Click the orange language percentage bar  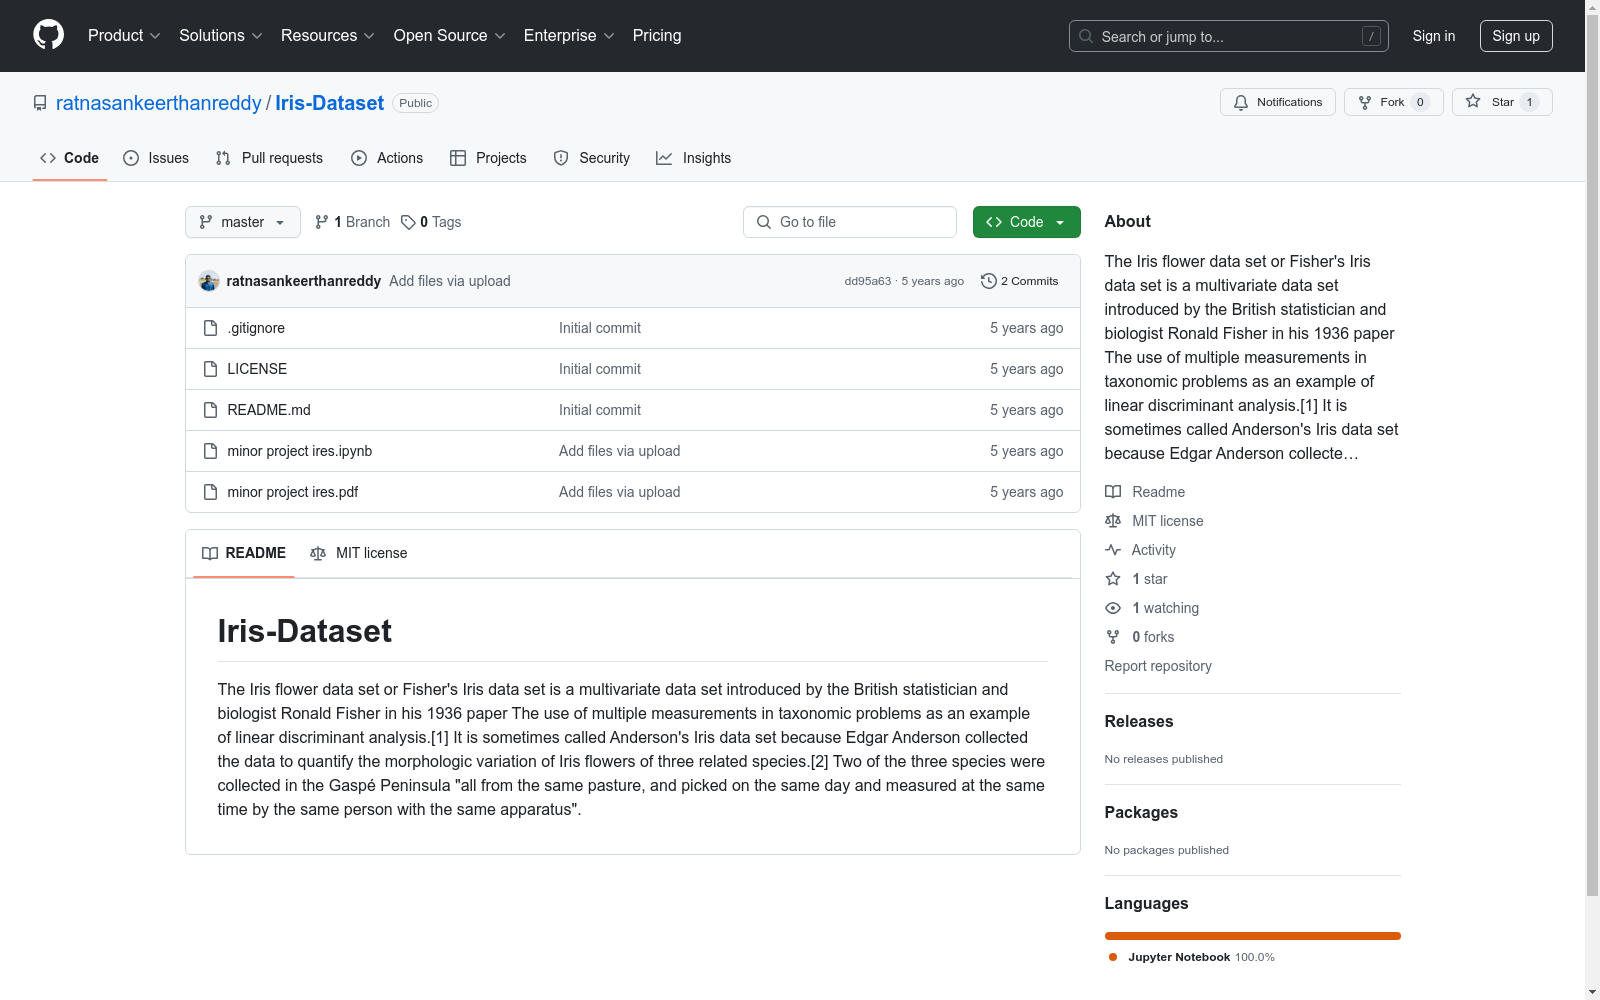1252,936
